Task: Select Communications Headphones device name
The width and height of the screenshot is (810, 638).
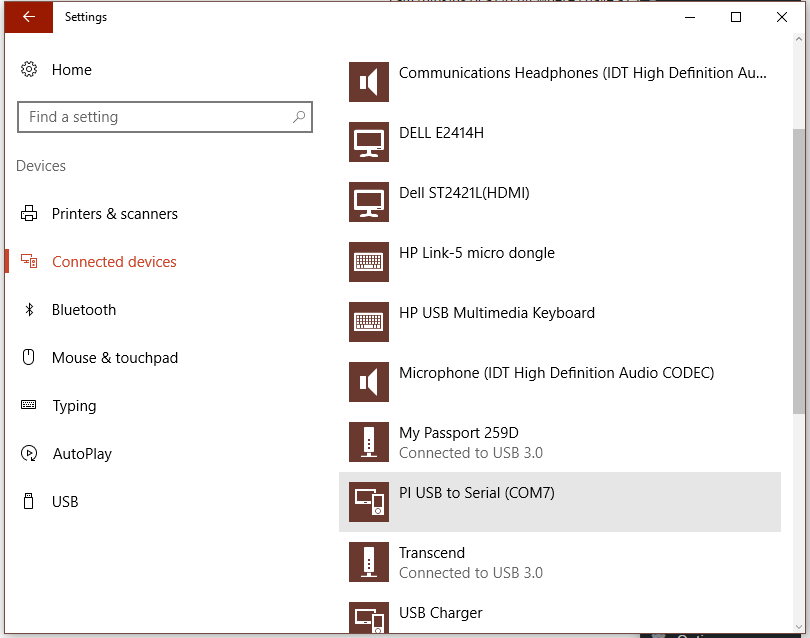Action: coord(583,73)
